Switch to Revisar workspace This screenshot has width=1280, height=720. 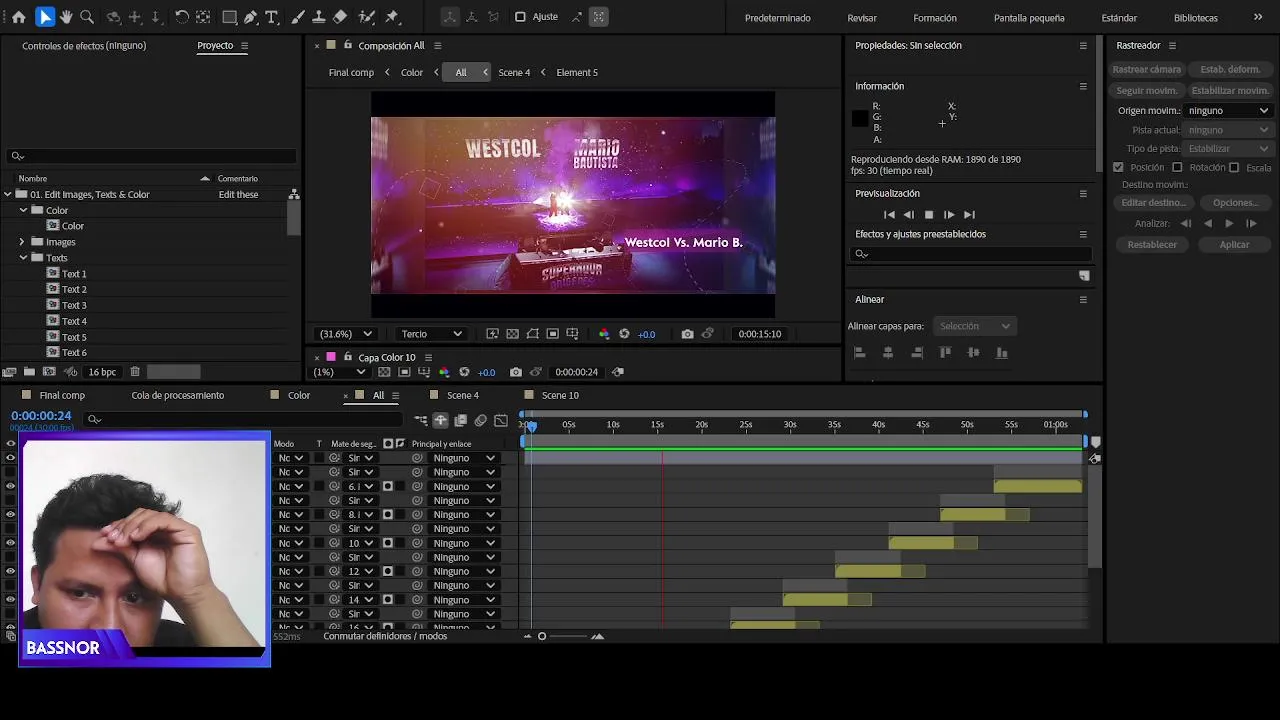coord(862,18)
